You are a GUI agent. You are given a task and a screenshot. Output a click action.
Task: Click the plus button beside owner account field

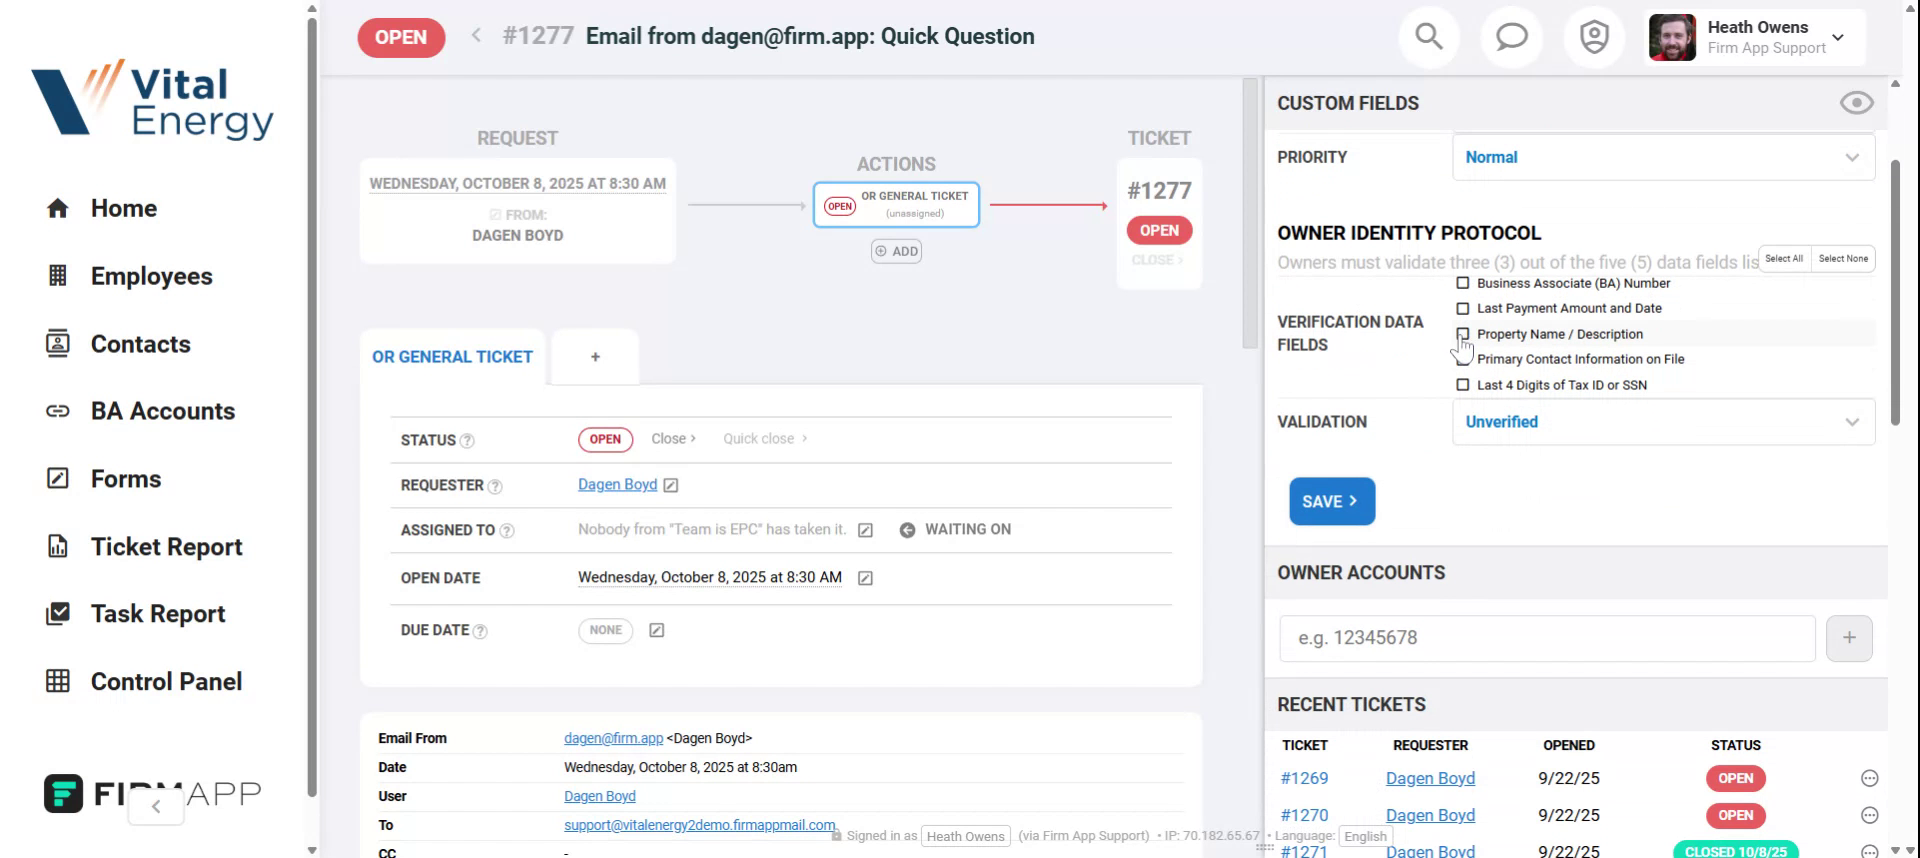(x=1849, y=638)
